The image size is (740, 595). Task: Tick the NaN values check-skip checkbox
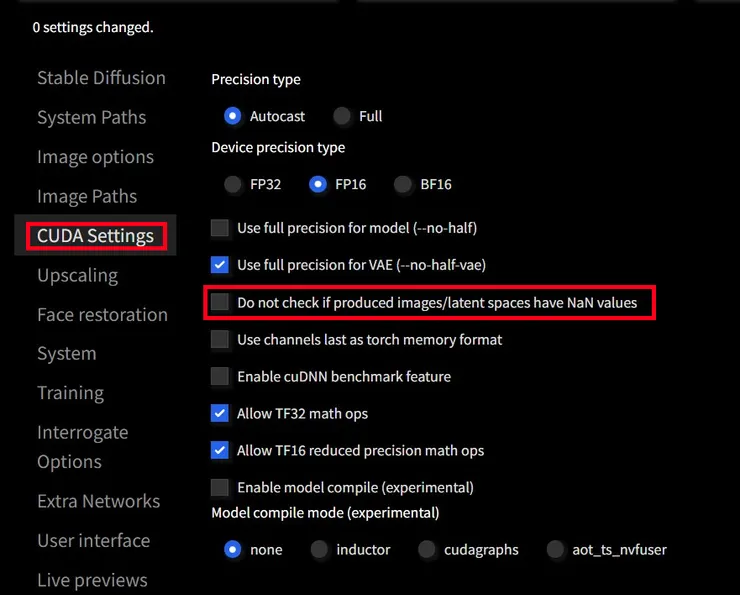click(220, 302)
